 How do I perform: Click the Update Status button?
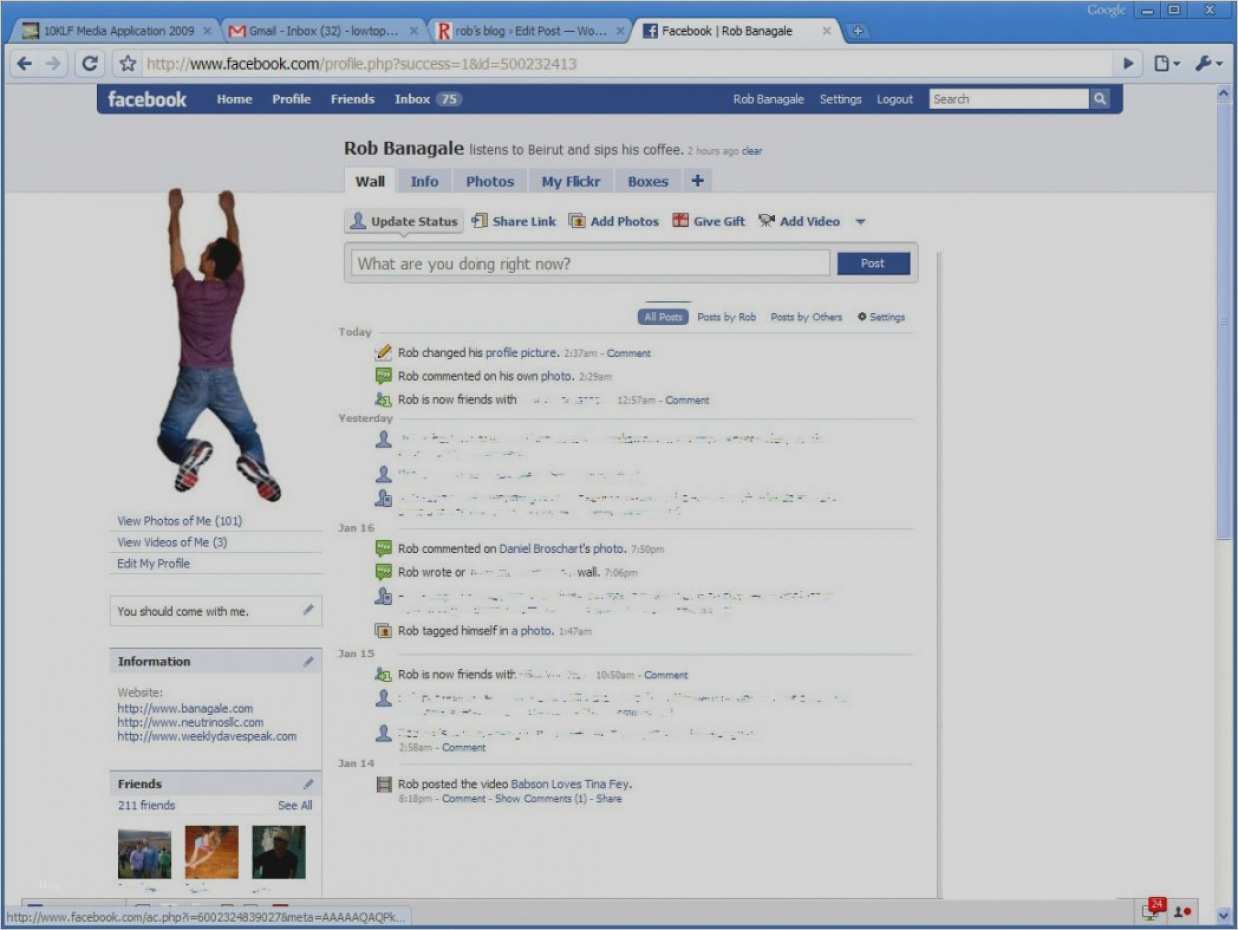click(404, 221)
